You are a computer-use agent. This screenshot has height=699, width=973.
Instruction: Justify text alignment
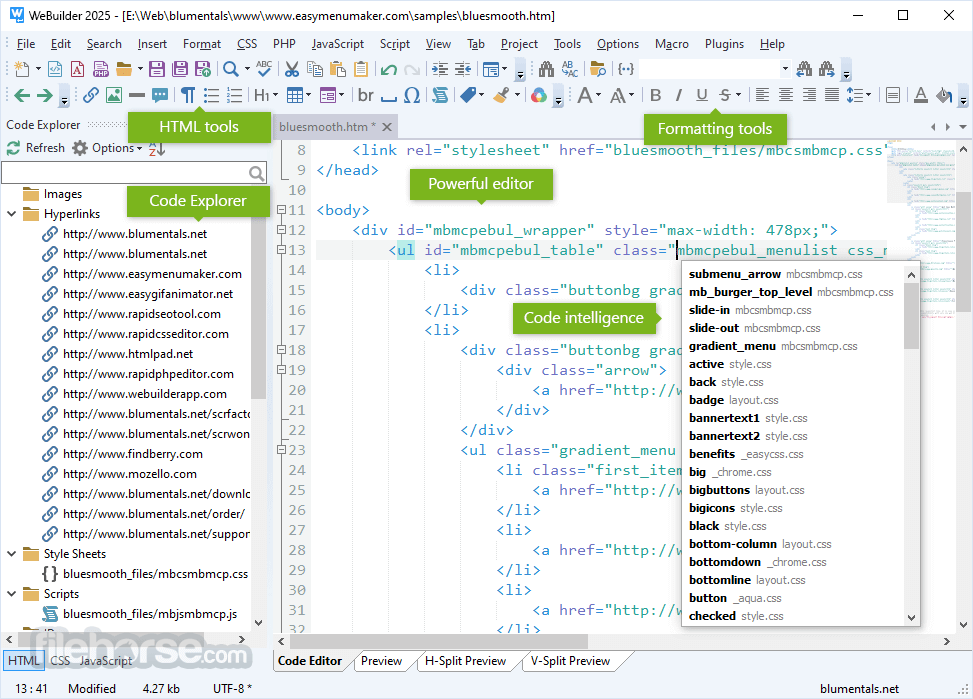(832, 96)
